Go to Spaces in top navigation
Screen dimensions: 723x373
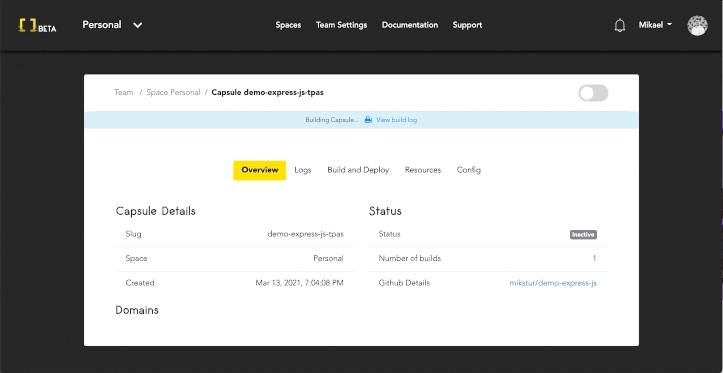[288, 25]
